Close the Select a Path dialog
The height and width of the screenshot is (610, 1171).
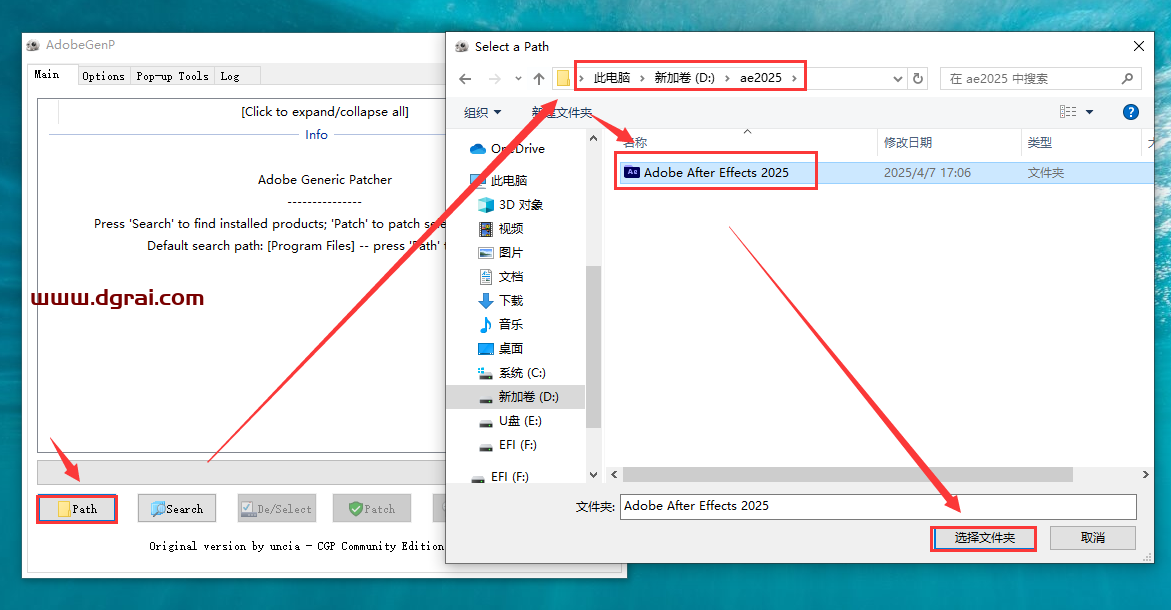pos(1139,46)
